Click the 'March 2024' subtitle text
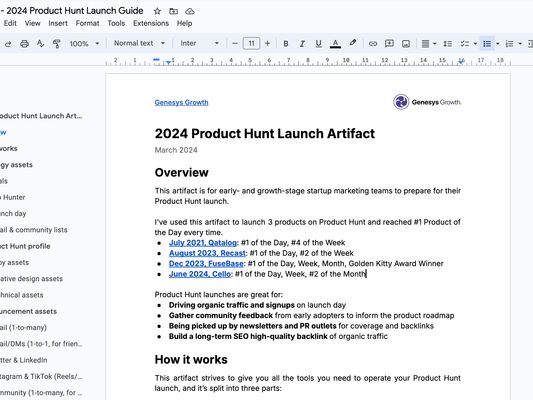 click(x=176, y=150)
